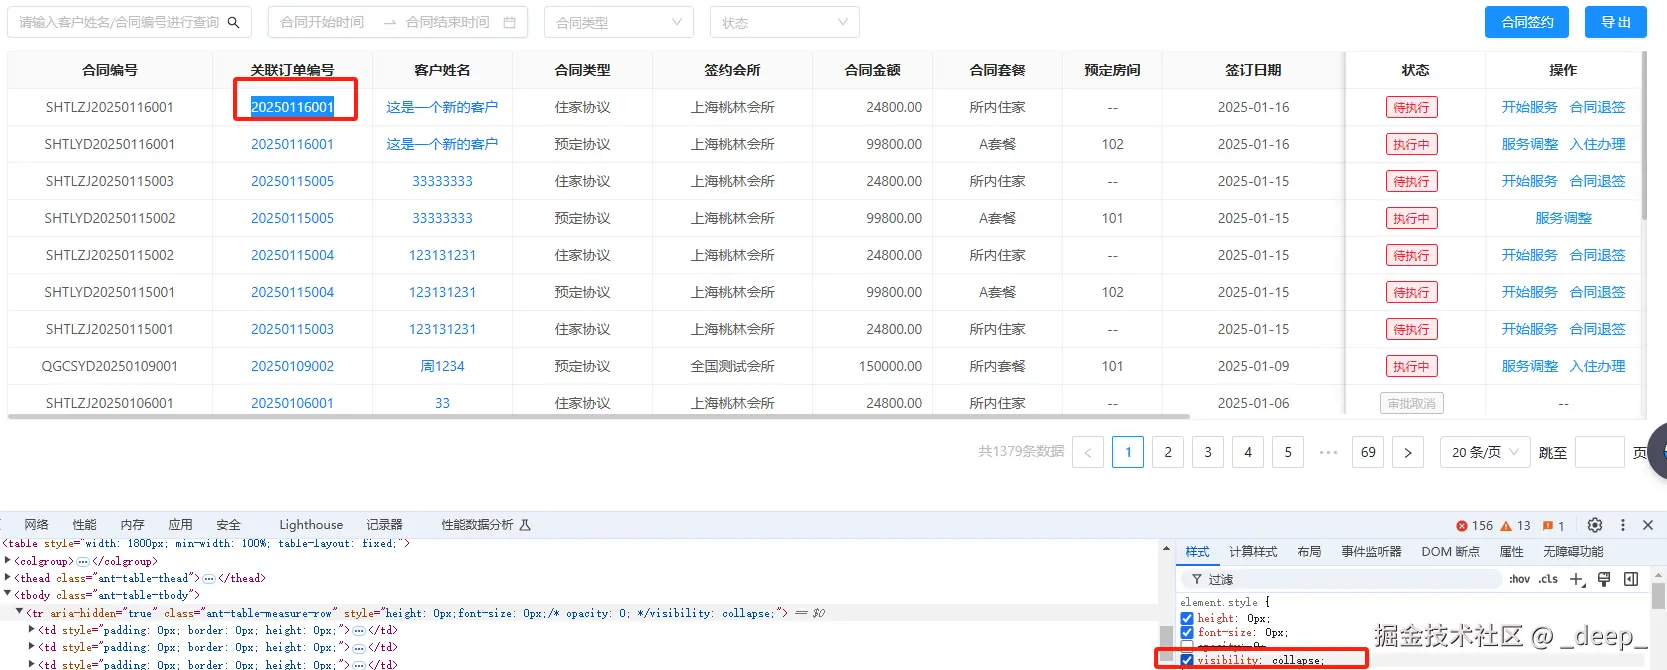The width and height of the screenshot is (1667, 670).
Task: Open the 合同类型 dropdown filter
Action: (619, 22)
